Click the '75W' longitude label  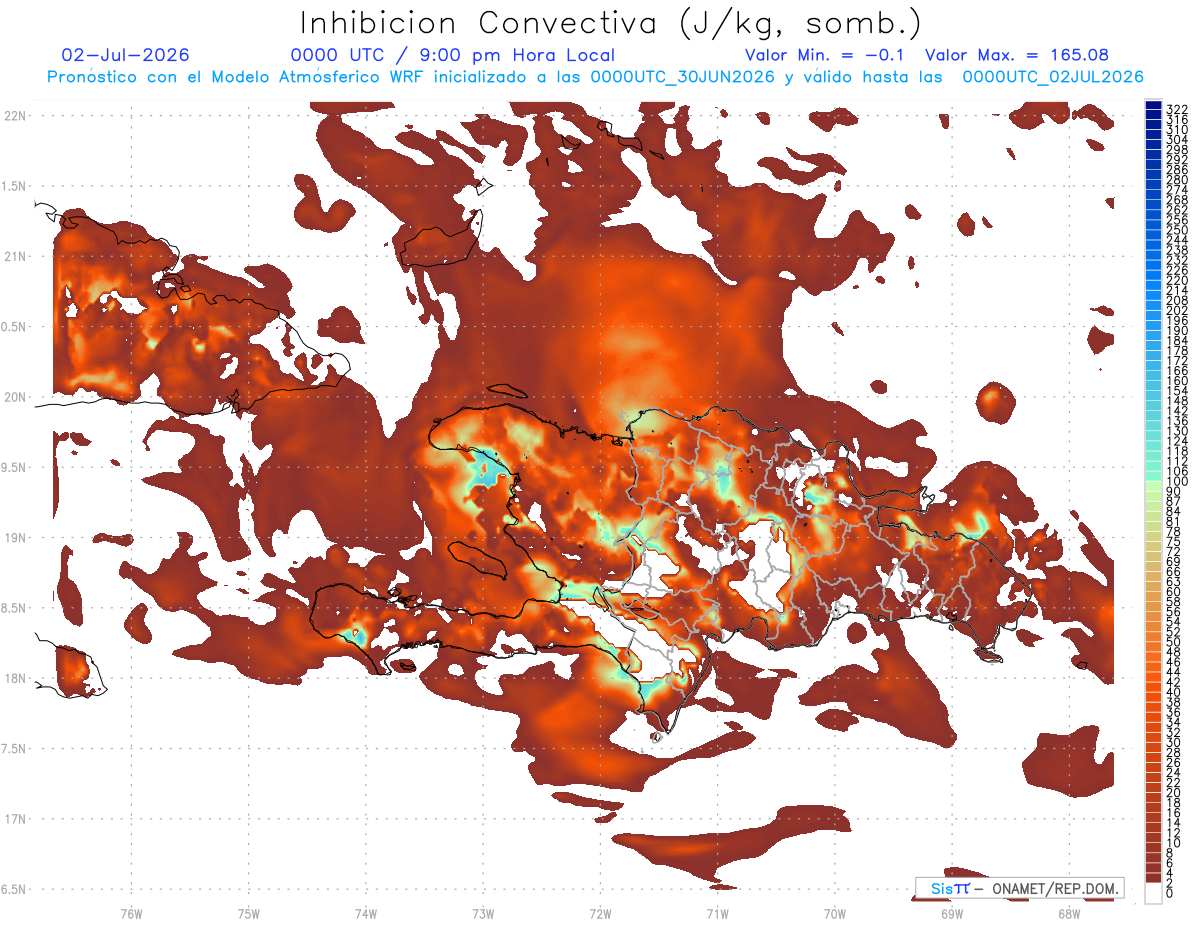tap(248, 913)
